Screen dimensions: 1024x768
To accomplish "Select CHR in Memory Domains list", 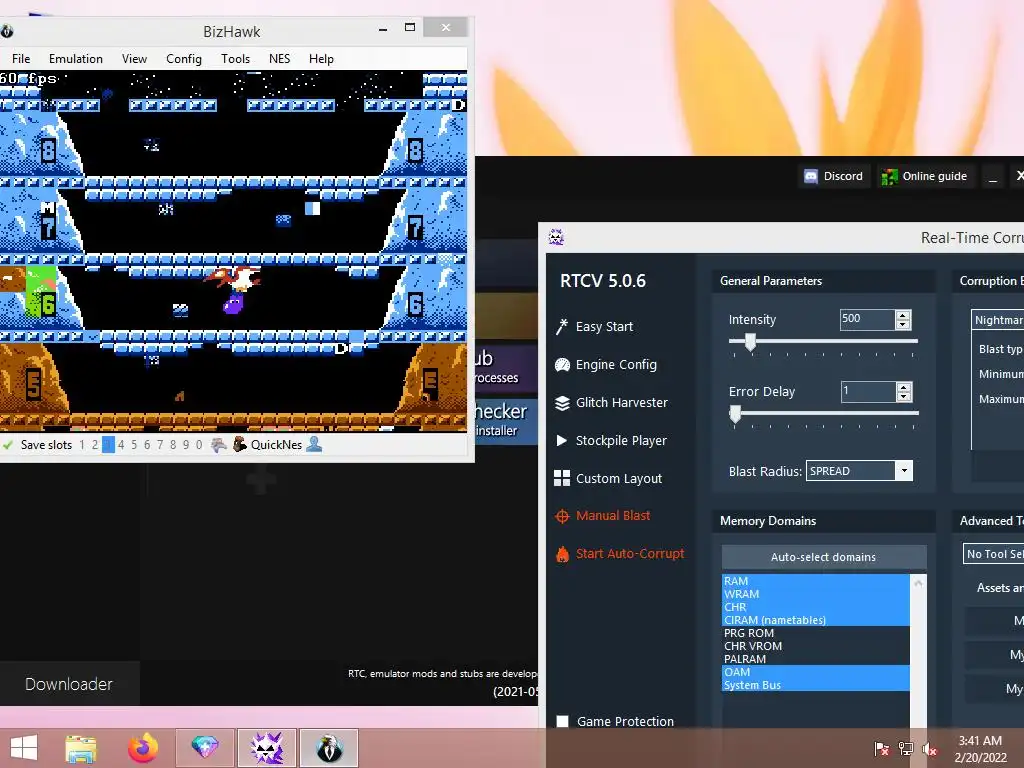I will point(816,607).
